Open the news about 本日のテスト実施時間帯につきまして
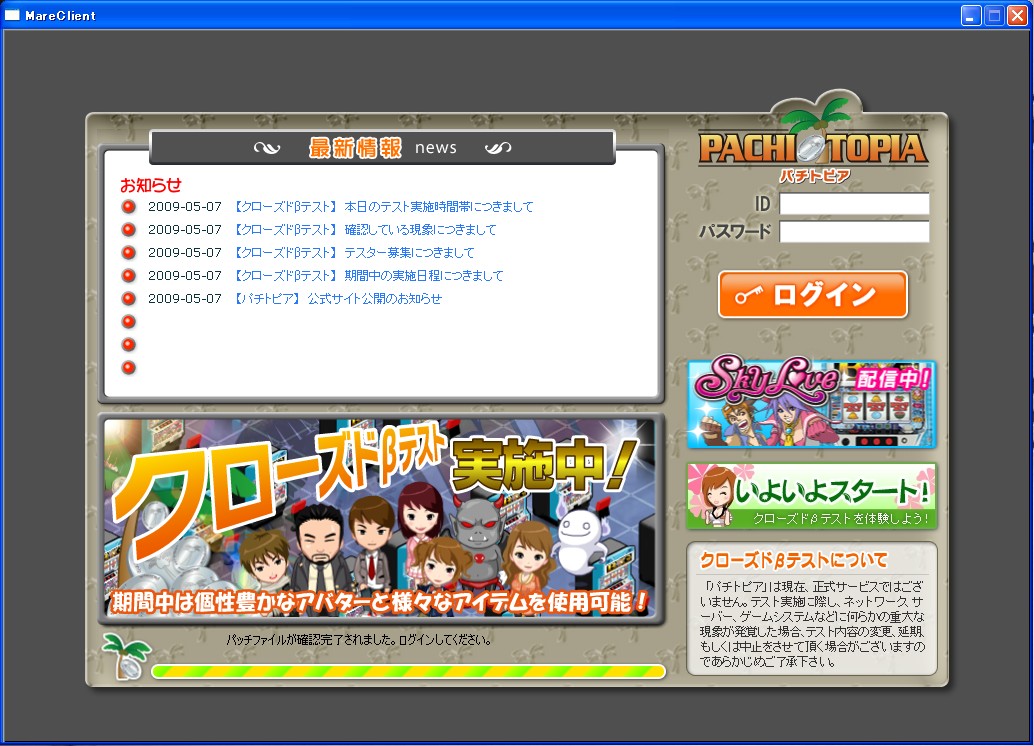The width and height of the screenshot is (1034, 746). 438,206
